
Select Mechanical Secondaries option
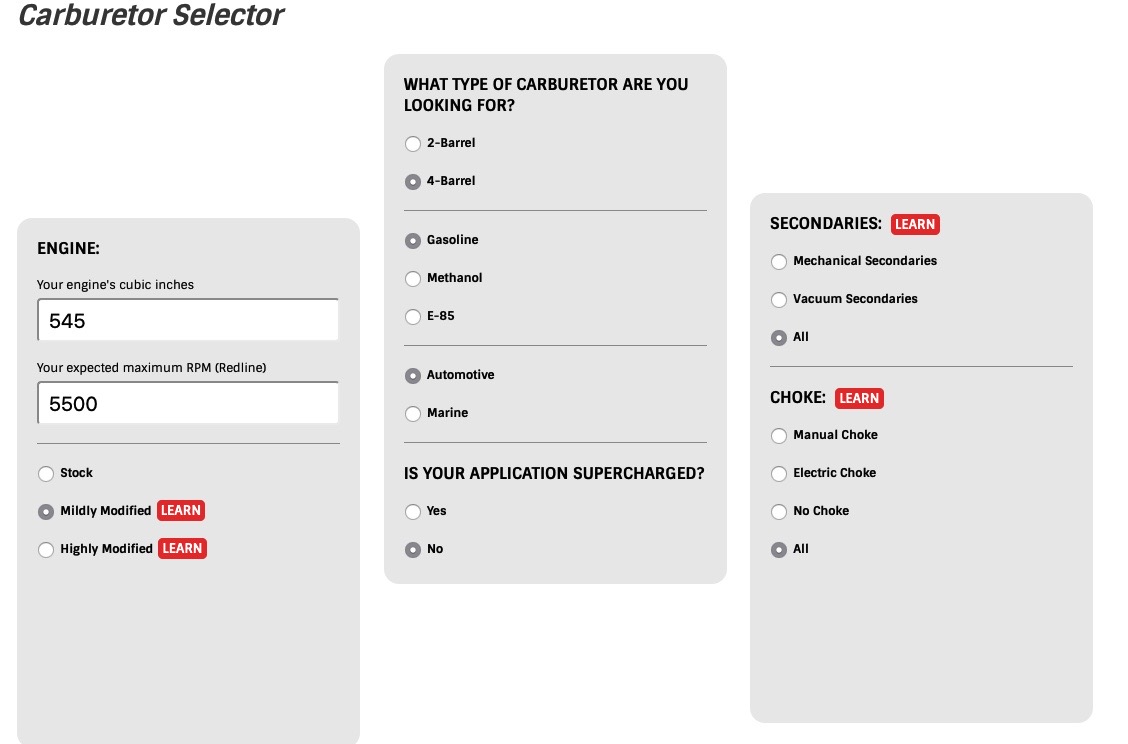pos(779,262)
